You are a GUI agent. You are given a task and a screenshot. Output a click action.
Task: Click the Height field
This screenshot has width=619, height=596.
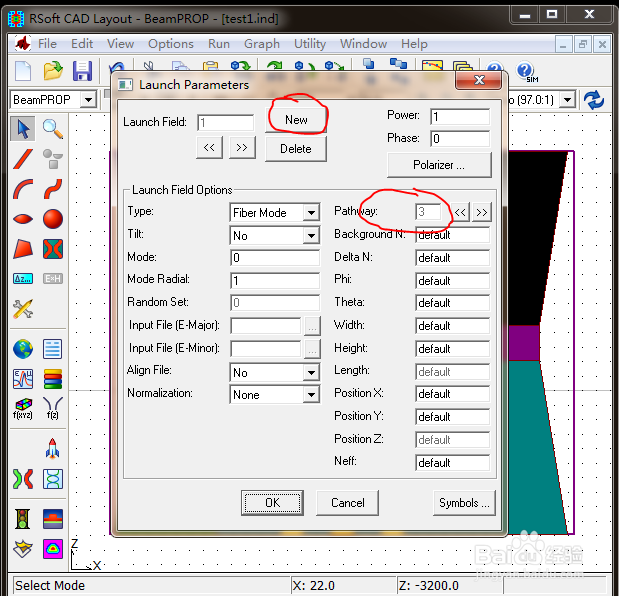coord(452,349)
